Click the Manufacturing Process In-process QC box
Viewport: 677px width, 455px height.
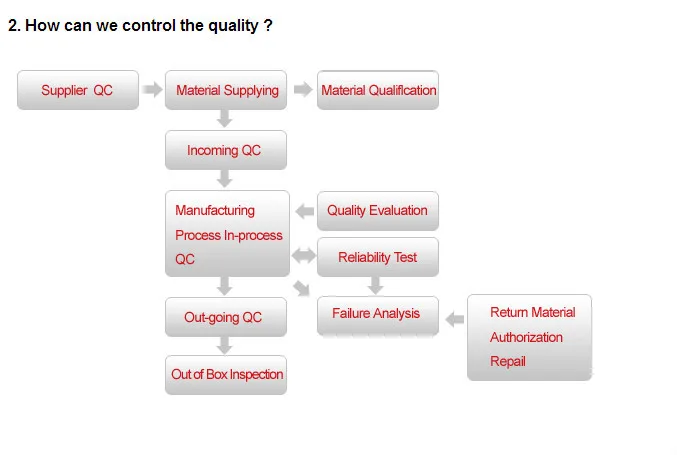tap(228, 234)
